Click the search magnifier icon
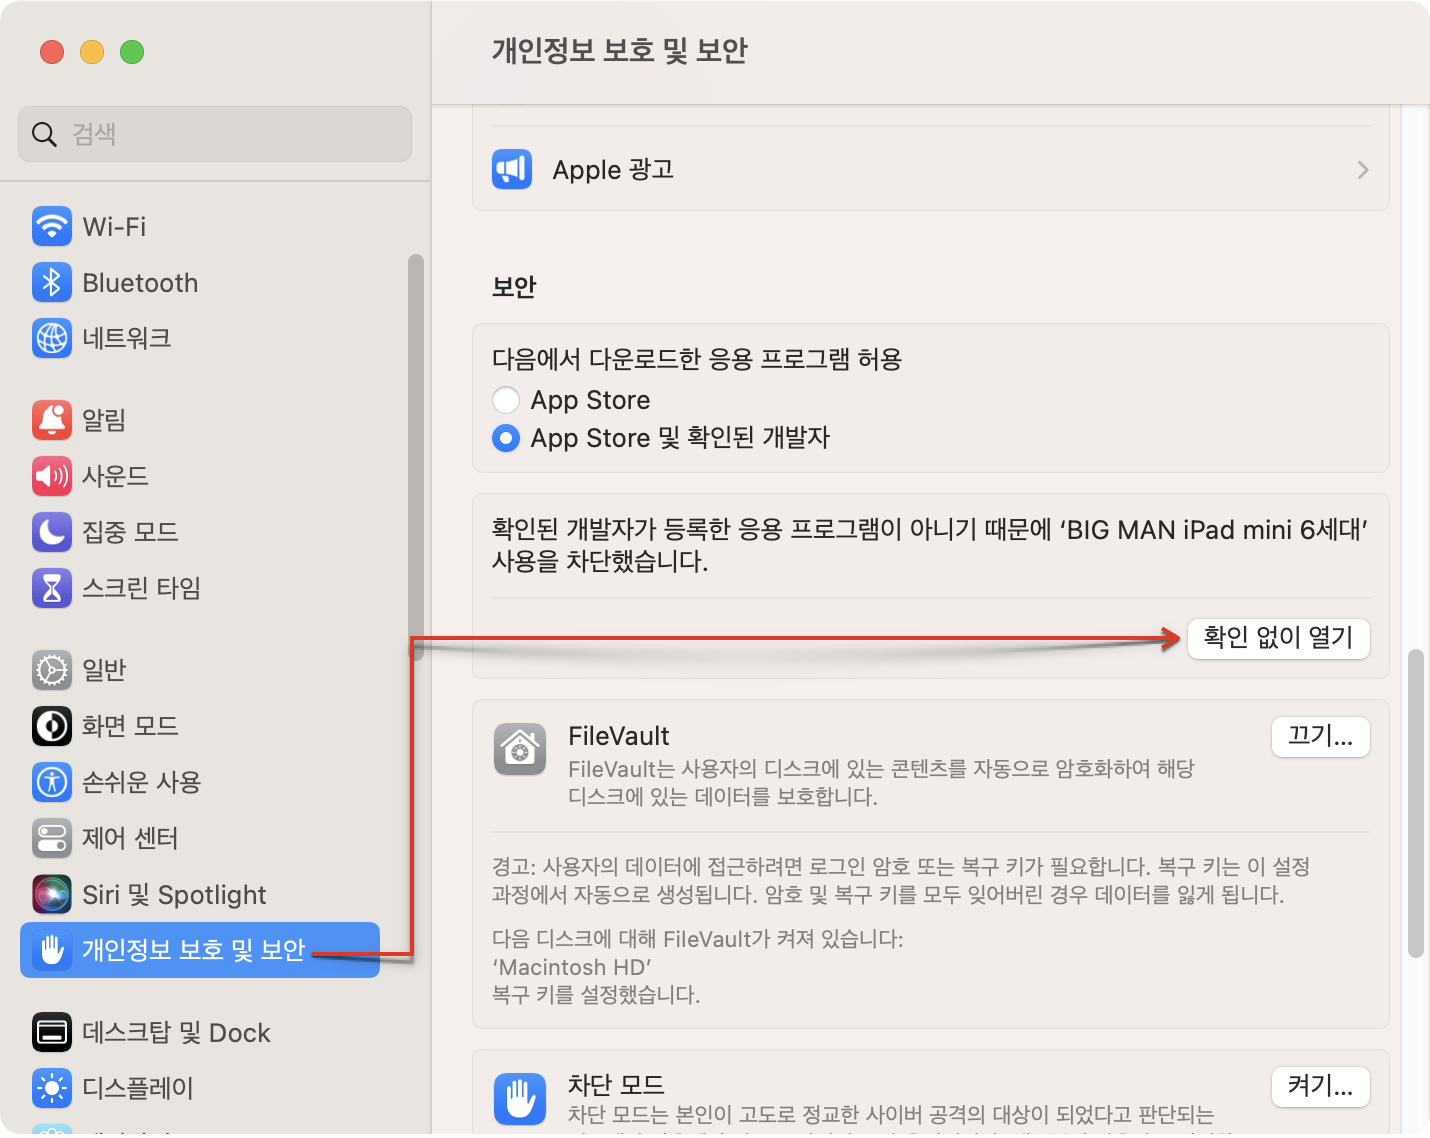The width and height of the screenshot is (1430, 1138). [x=44, y=134]
